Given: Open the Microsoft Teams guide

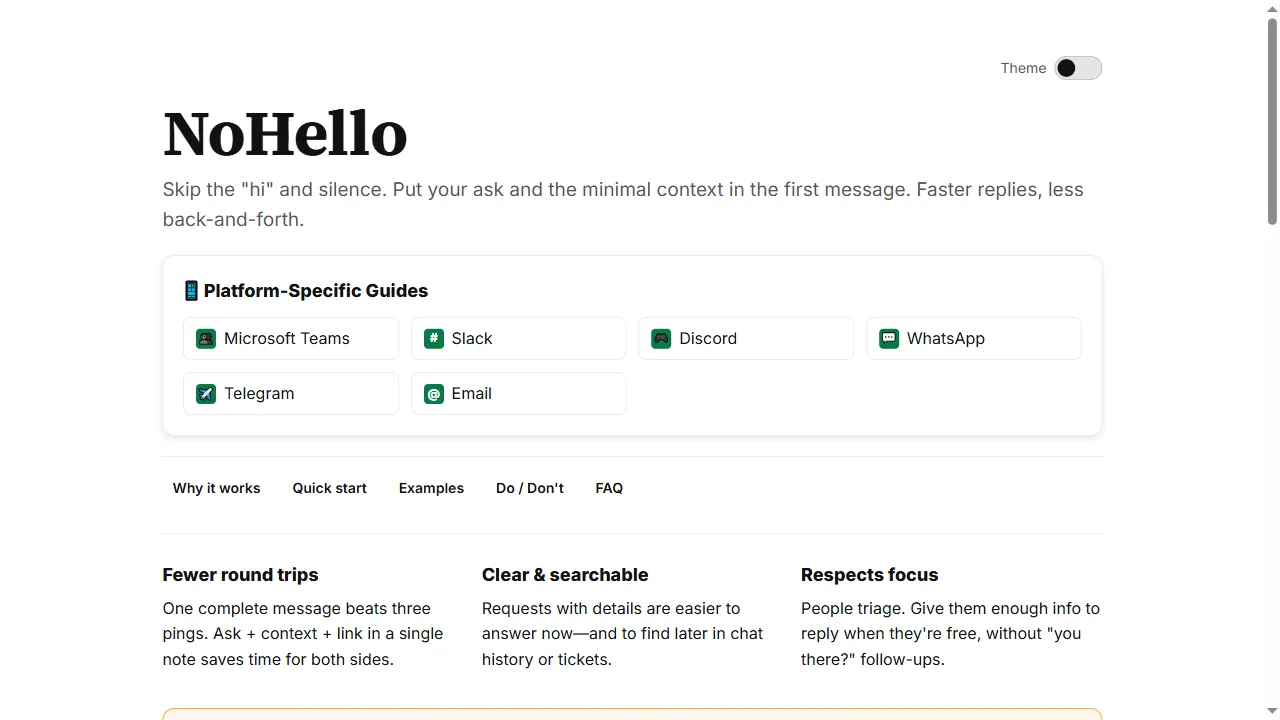Looking at the screenshot, I should coord(290,338).
